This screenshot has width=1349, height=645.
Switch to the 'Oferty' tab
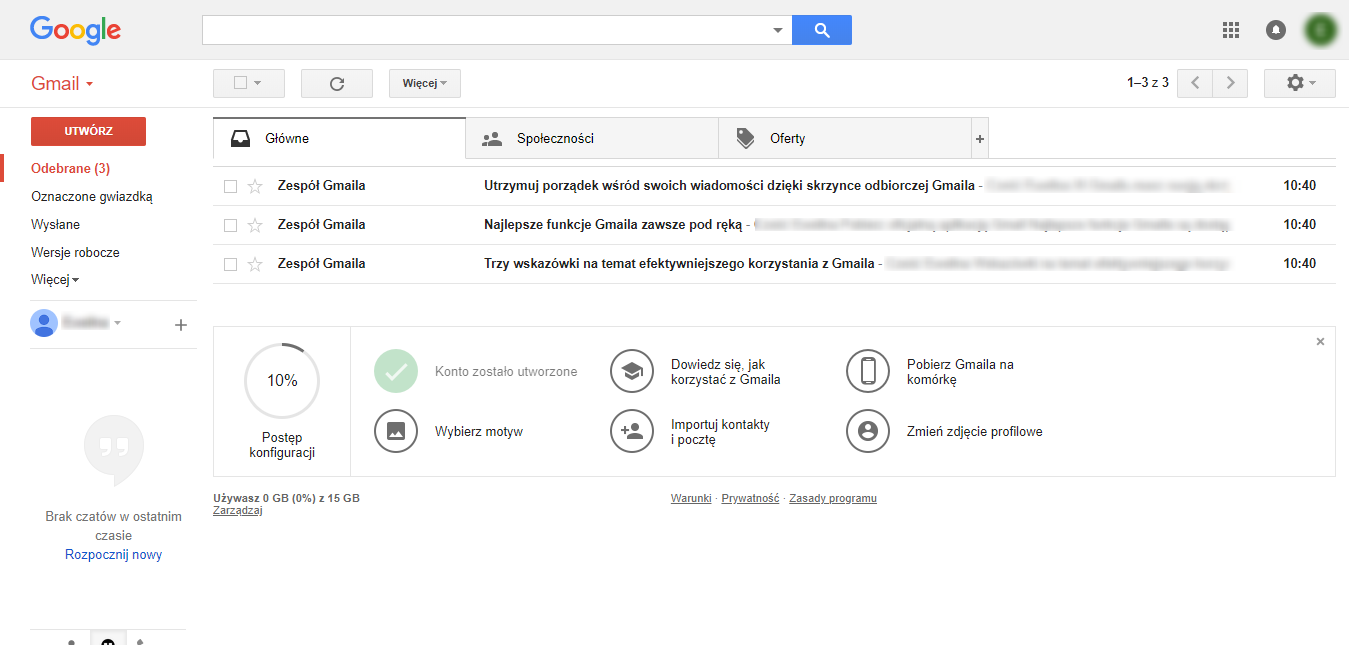point(845,139)
